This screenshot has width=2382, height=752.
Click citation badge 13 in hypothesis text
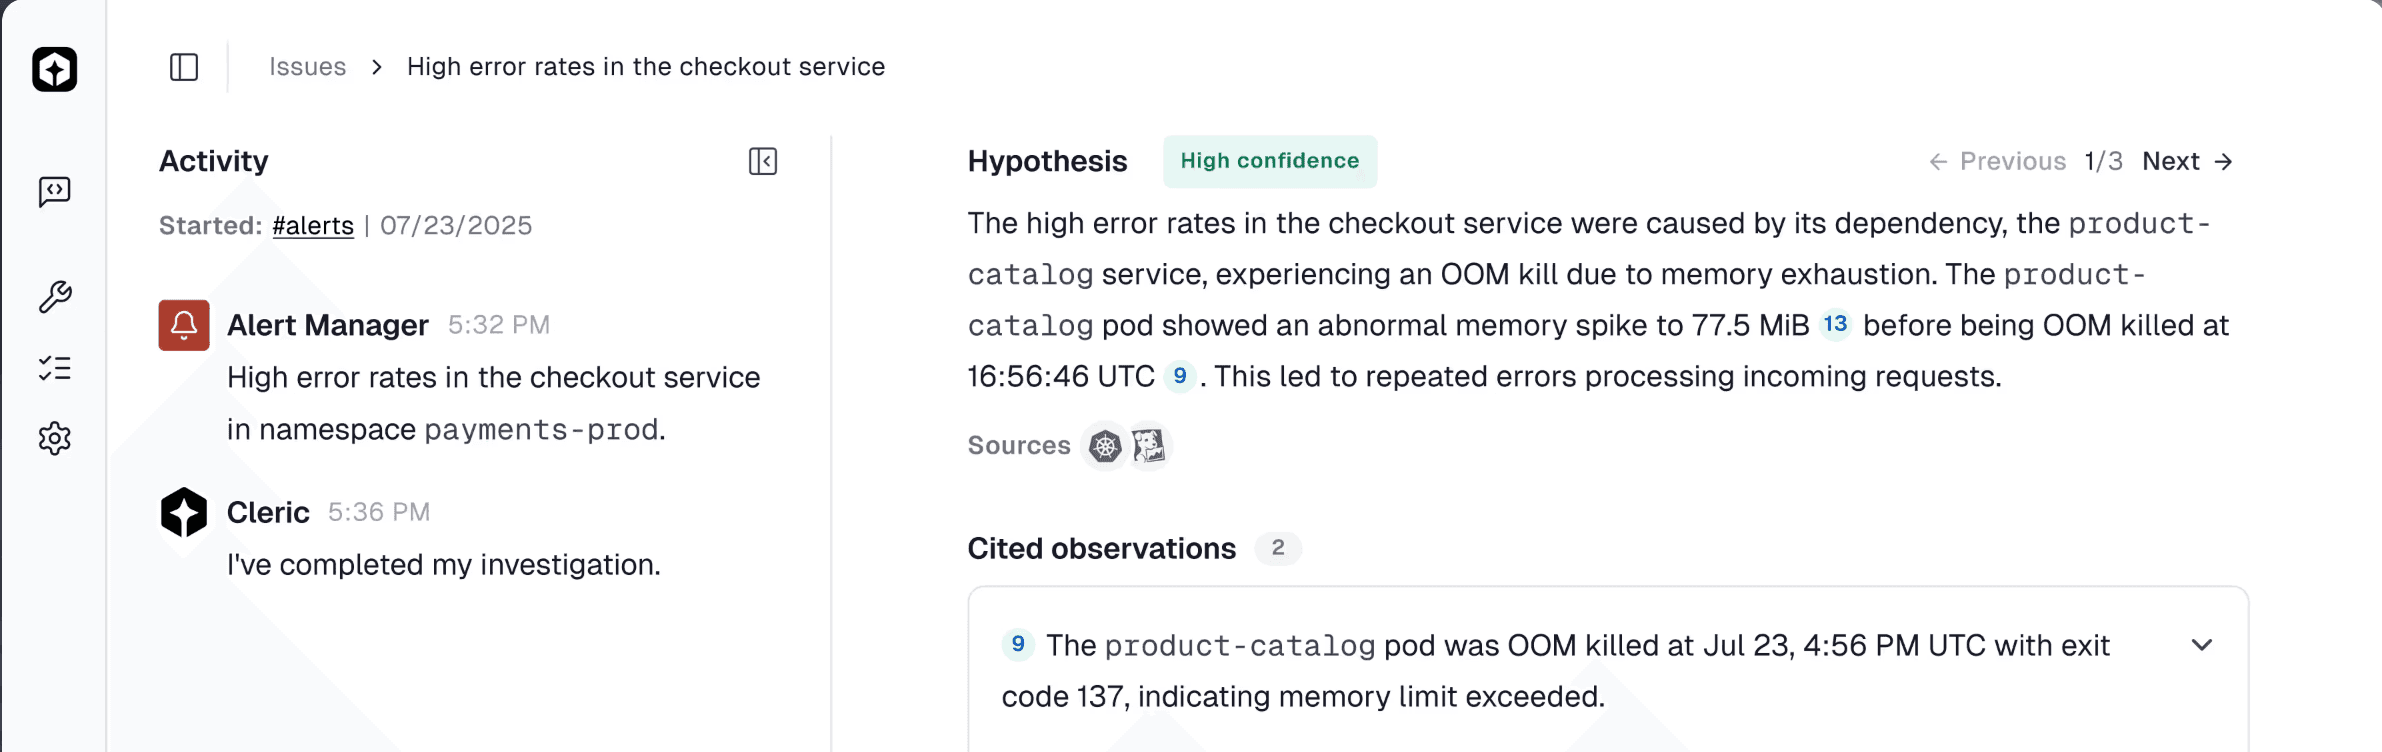coord(1835,324)
